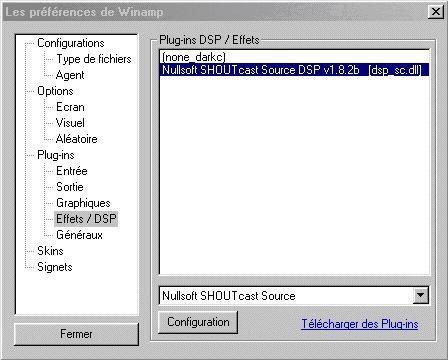Open the Nullsoft SHOUTcast Source dropdown arrow
Screen dimensions: 448x360
[420, 295]
